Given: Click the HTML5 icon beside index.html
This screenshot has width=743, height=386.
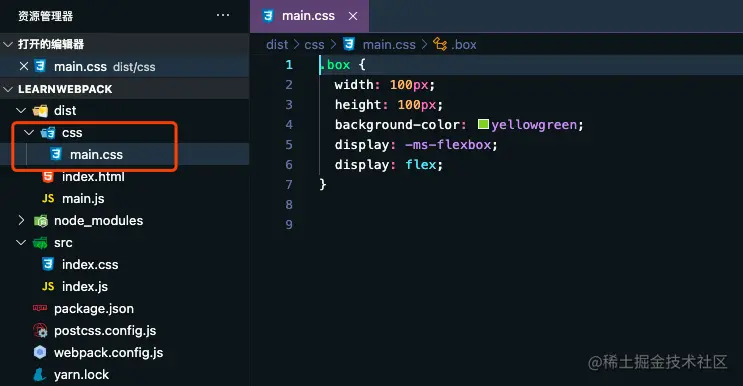Looking at the screenshot, I should tap(48, 177).
